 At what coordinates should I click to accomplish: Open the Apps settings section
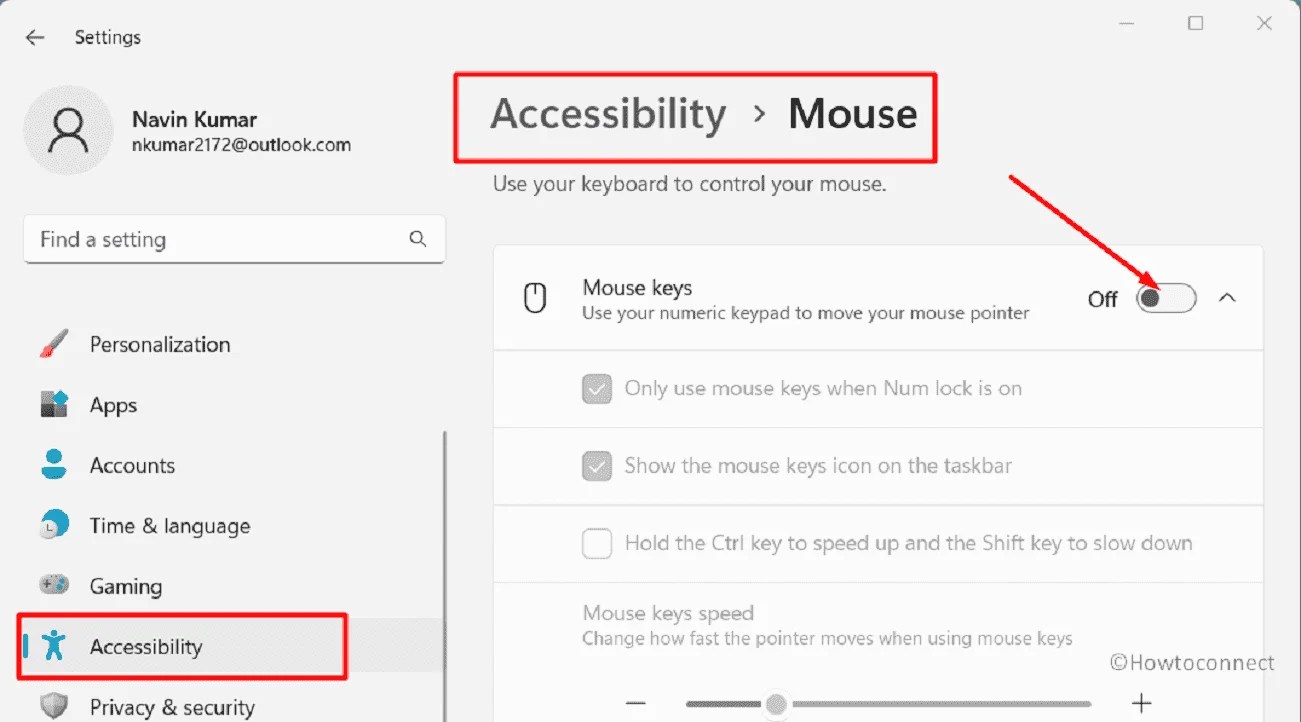coord(113,405)
